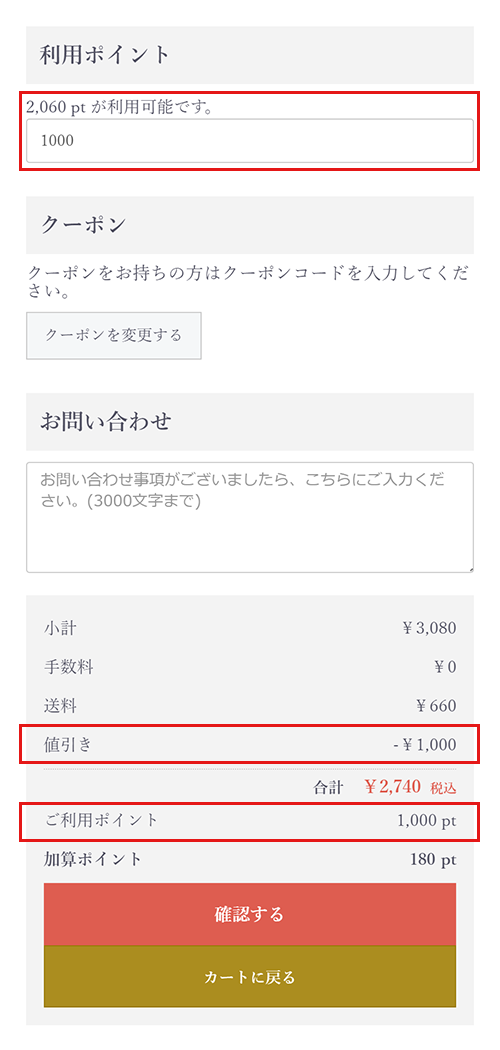Click the お問い合わせ section header
500x1050 pixels.
click(x=250, y=422)
